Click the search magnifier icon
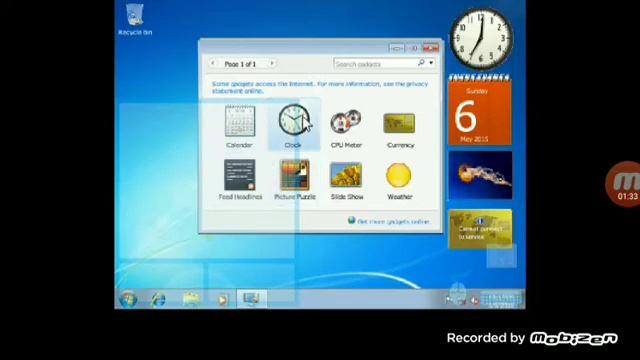Image resolution: width=640 pixels, height=360 pixels. [x=421, y=63]
